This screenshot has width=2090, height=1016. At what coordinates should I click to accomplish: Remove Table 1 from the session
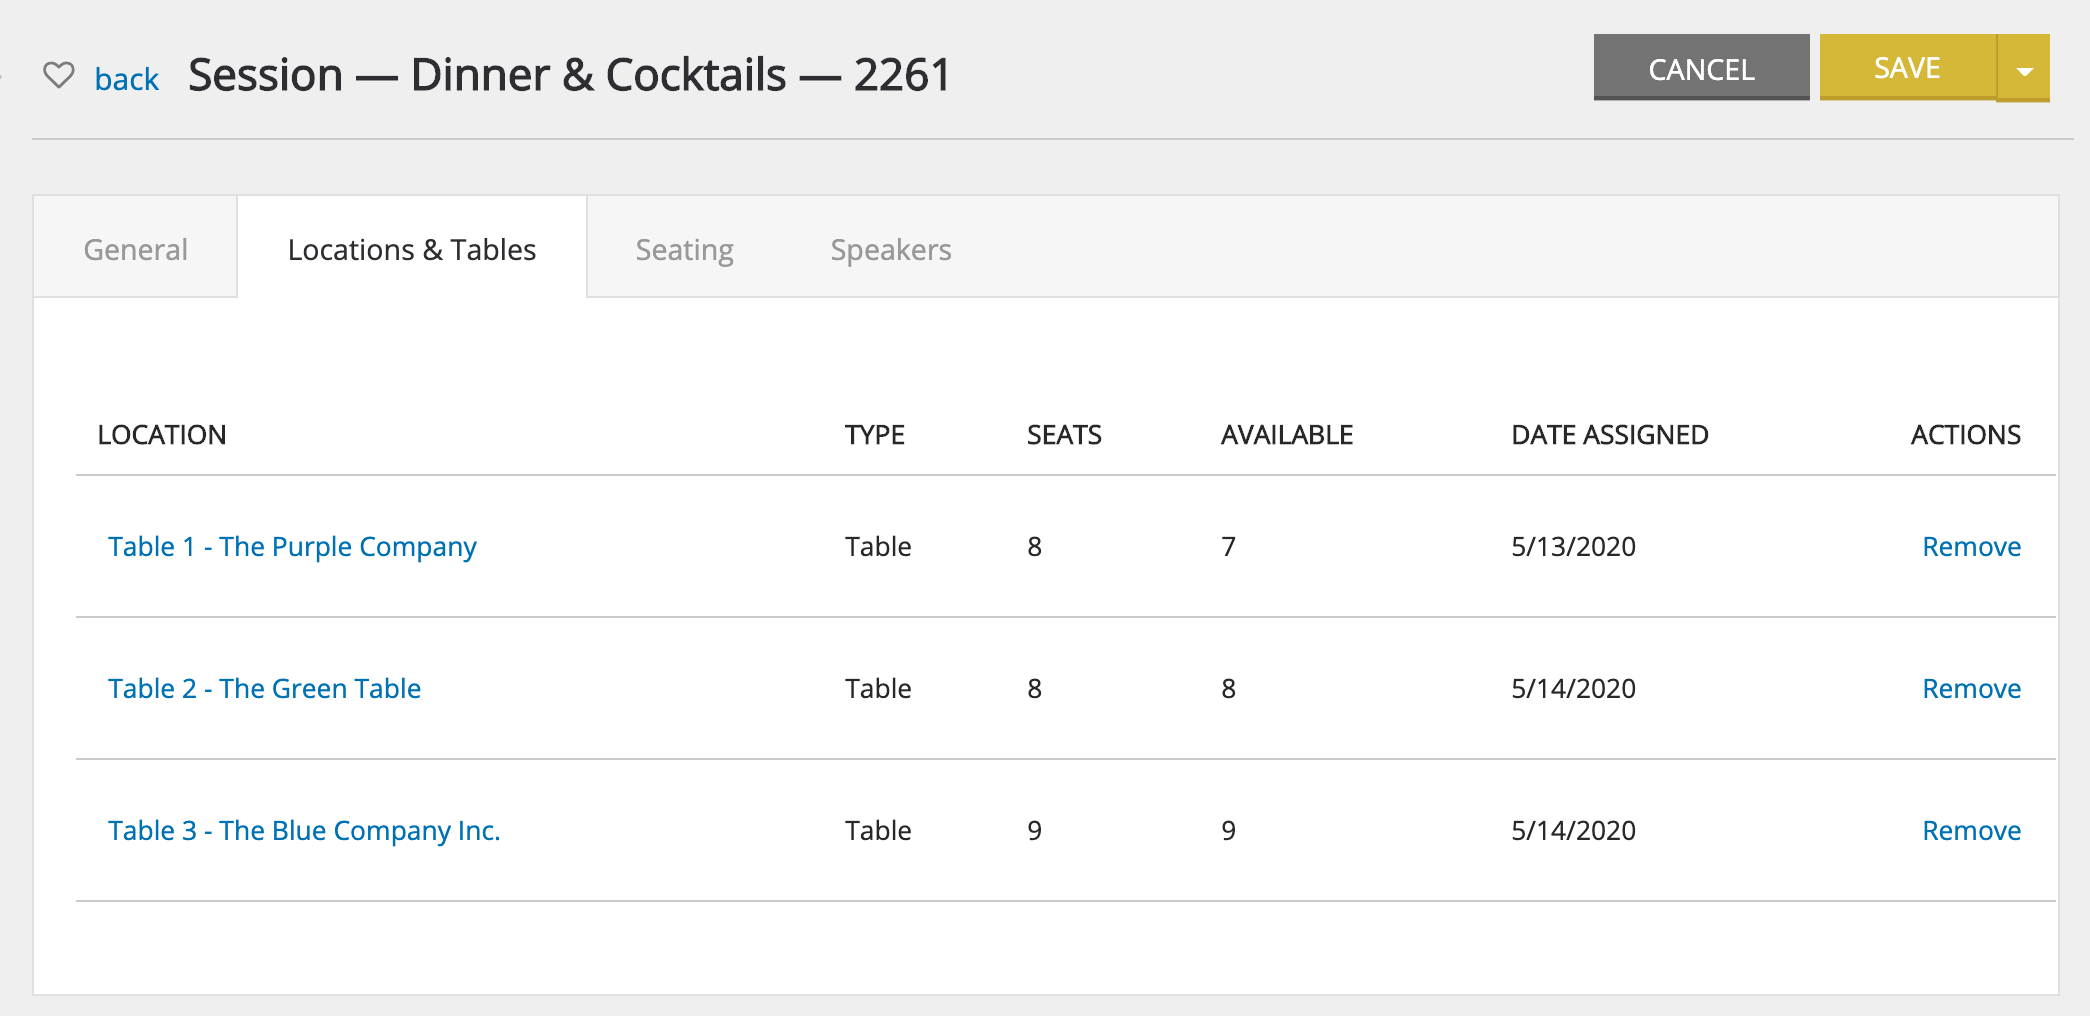[1971, 546]
